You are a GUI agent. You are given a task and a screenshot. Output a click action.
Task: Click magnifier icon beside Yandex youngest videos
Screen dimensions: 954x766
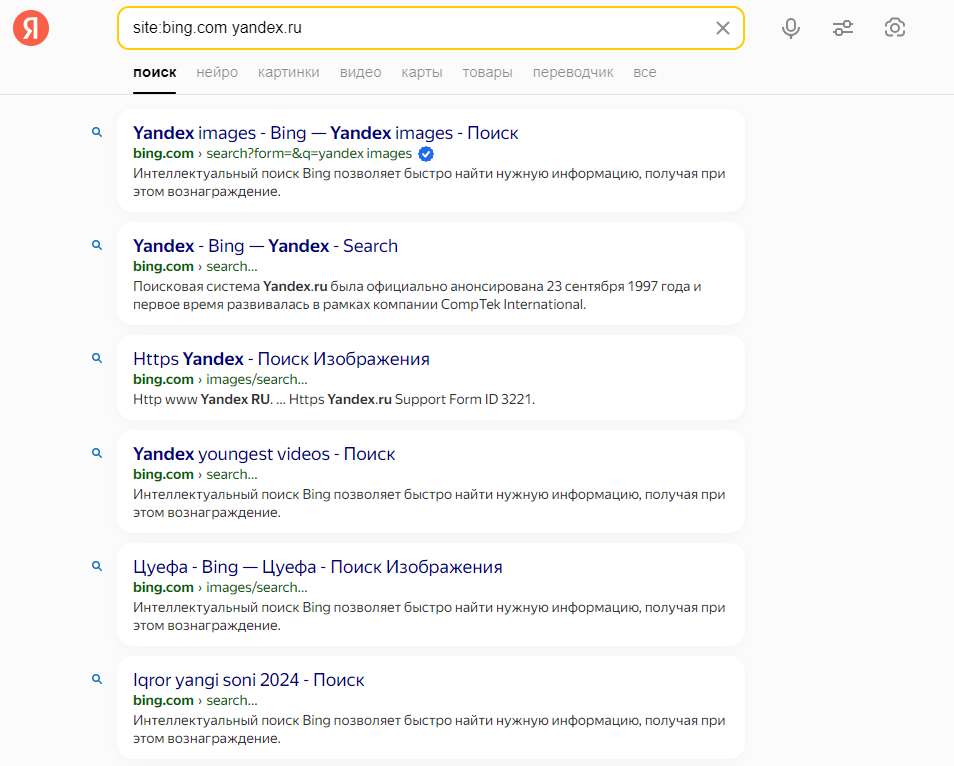[x=97, y=453]
